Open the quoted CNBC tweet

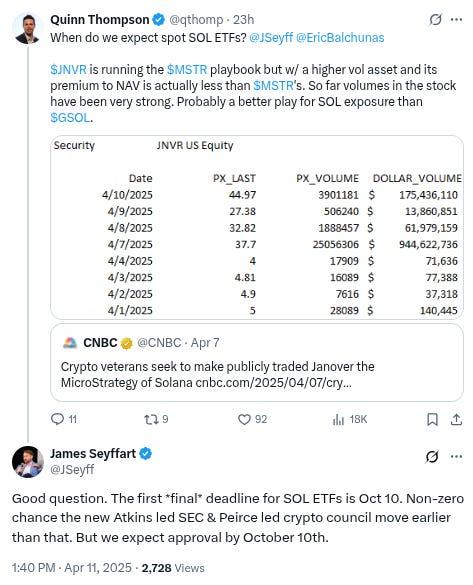(257, 362)
